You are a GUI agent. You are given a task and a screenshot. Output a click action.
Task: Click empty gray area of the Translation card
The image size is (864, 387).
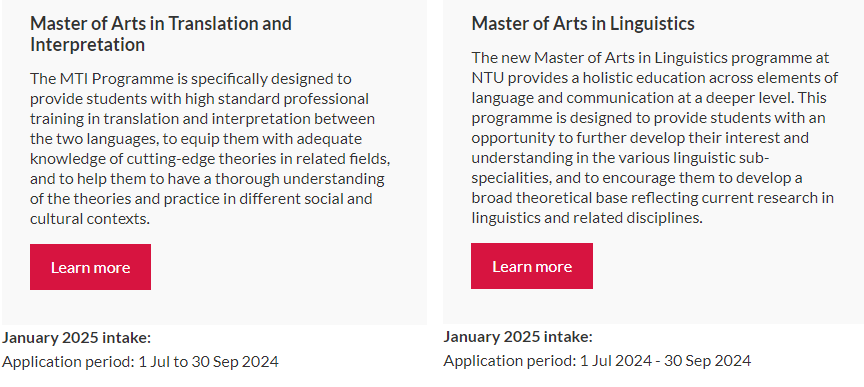pos(287,276)
